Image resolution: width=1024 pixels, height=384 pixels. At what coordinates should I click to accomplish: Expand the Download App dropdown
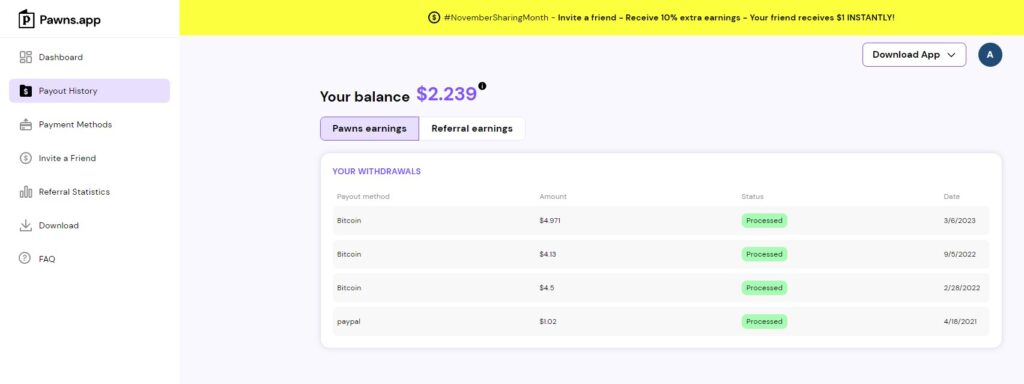pyautogui.click(x=914, y=55)
